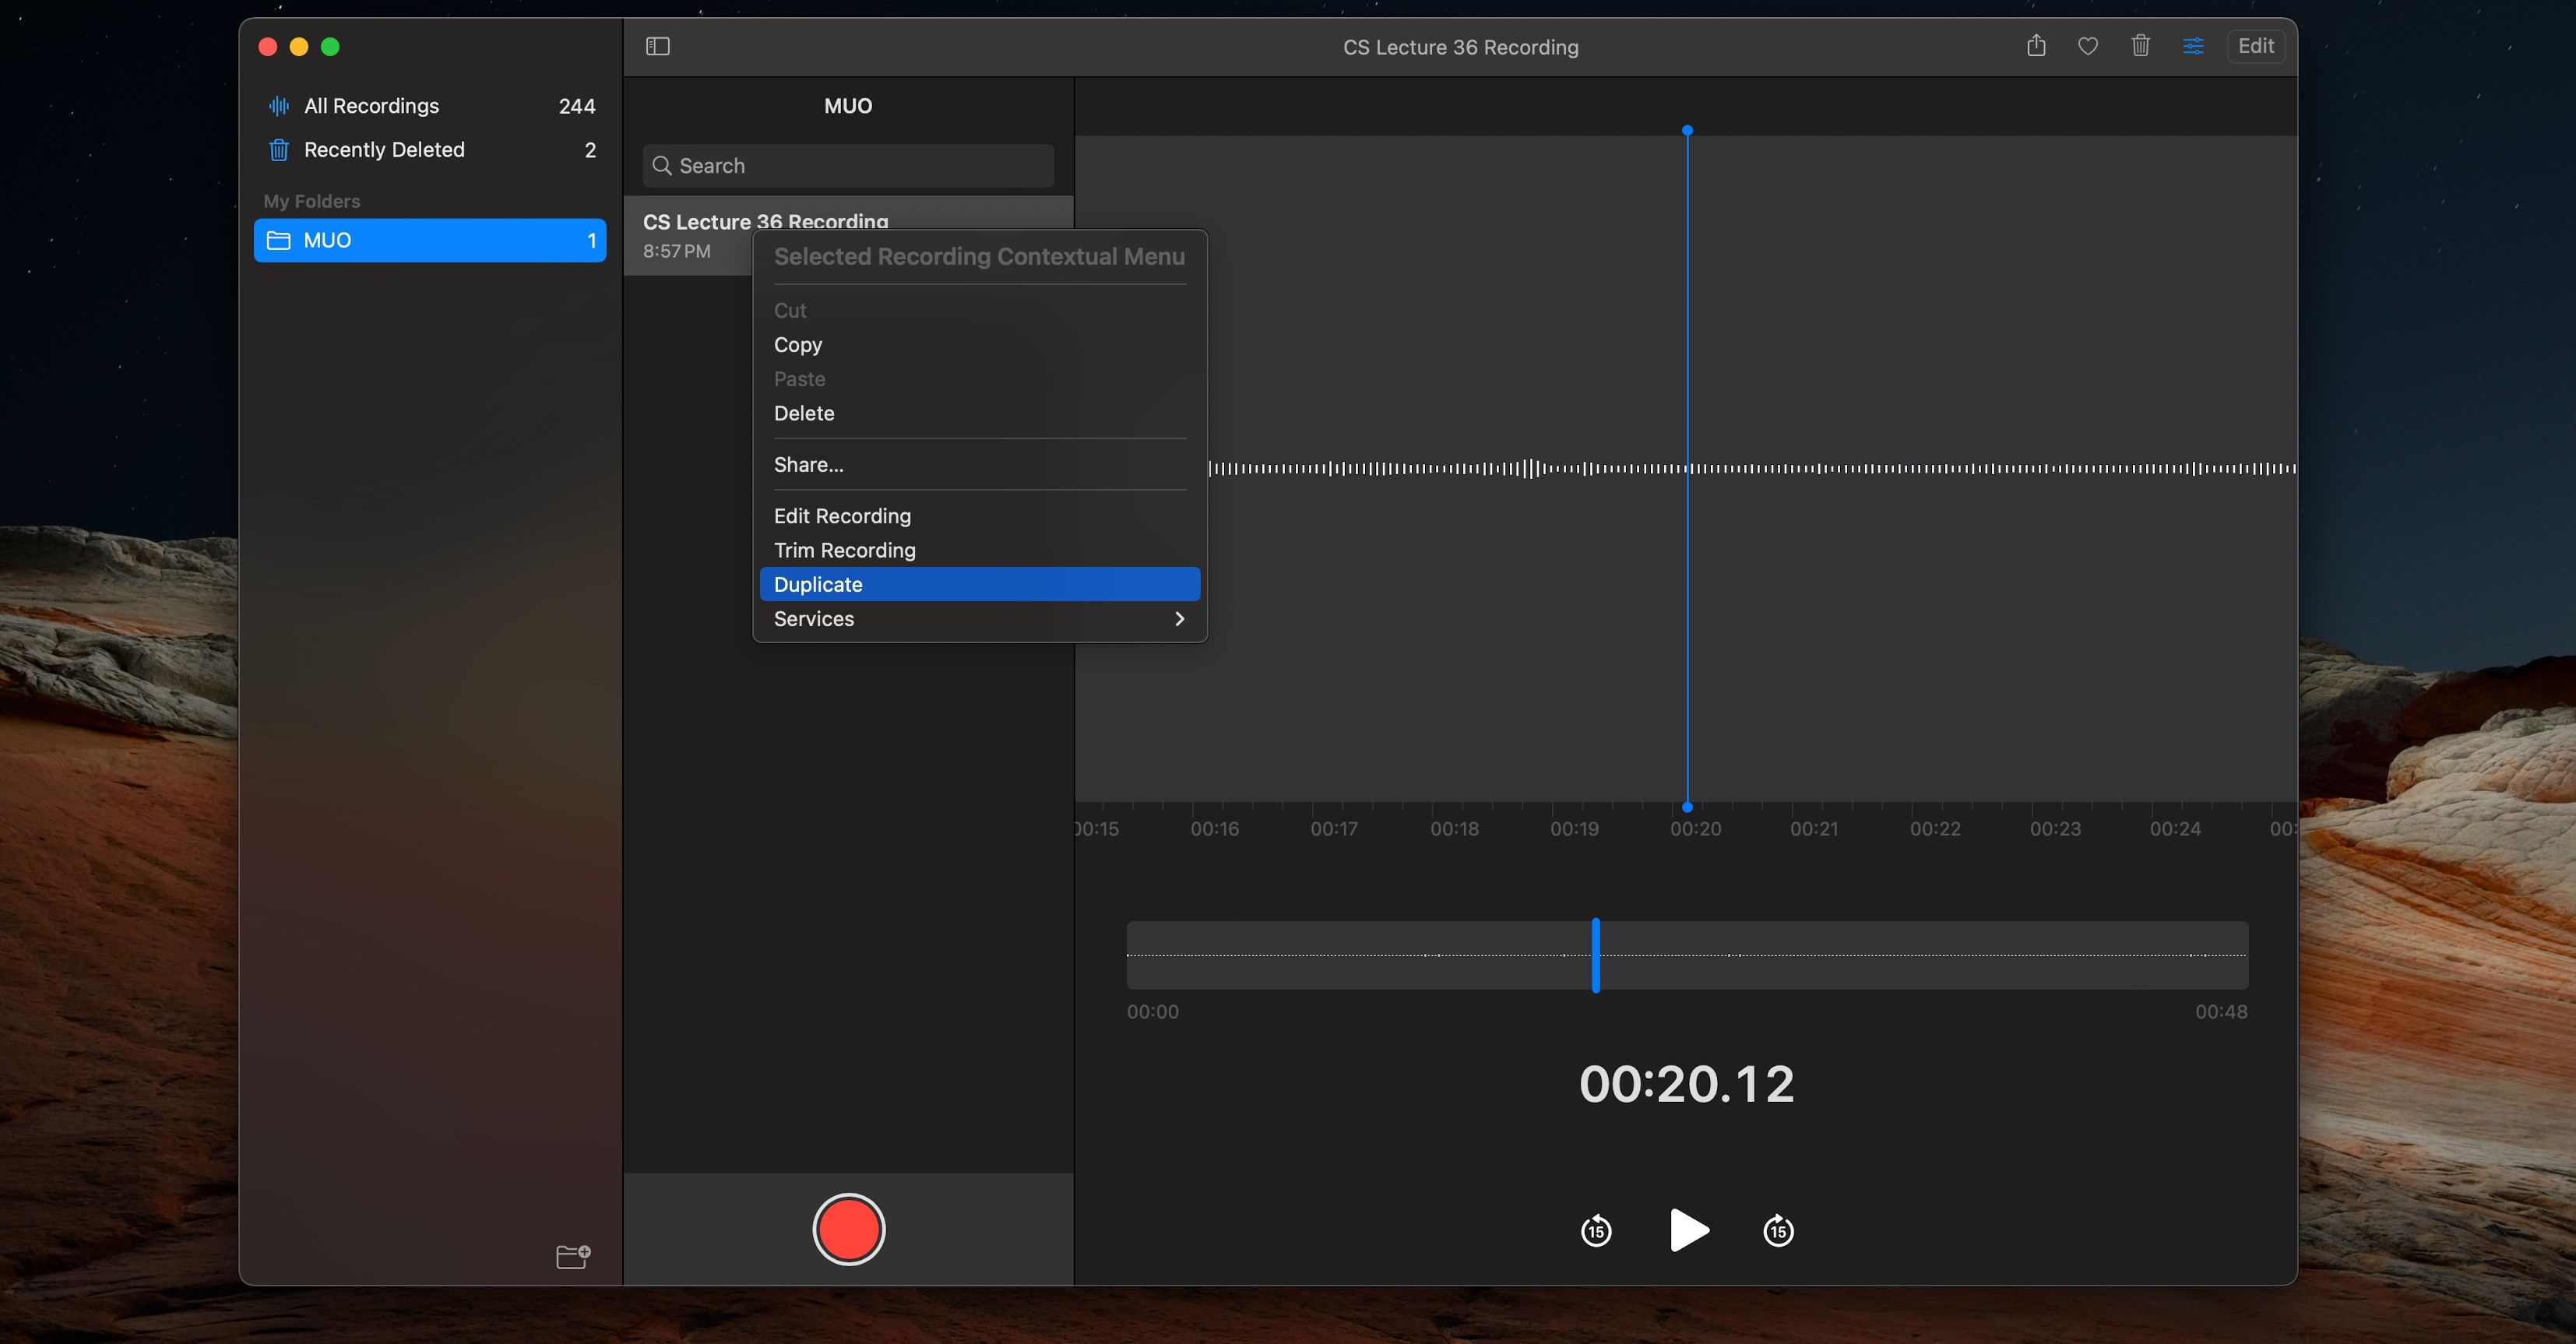Create a new folder with the folder icon
2576x1344 pixels.
[x=572, y=1256]
